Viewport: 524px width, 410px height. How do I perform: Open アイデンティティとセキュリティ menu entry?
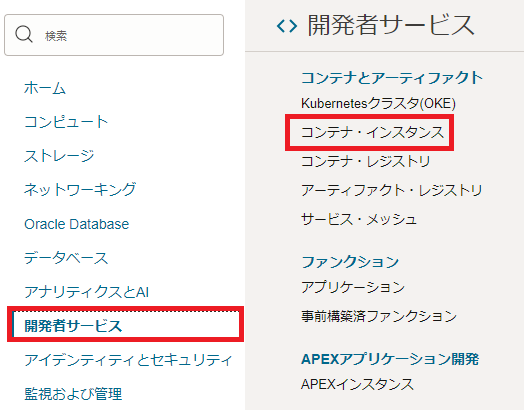[128, 360]
